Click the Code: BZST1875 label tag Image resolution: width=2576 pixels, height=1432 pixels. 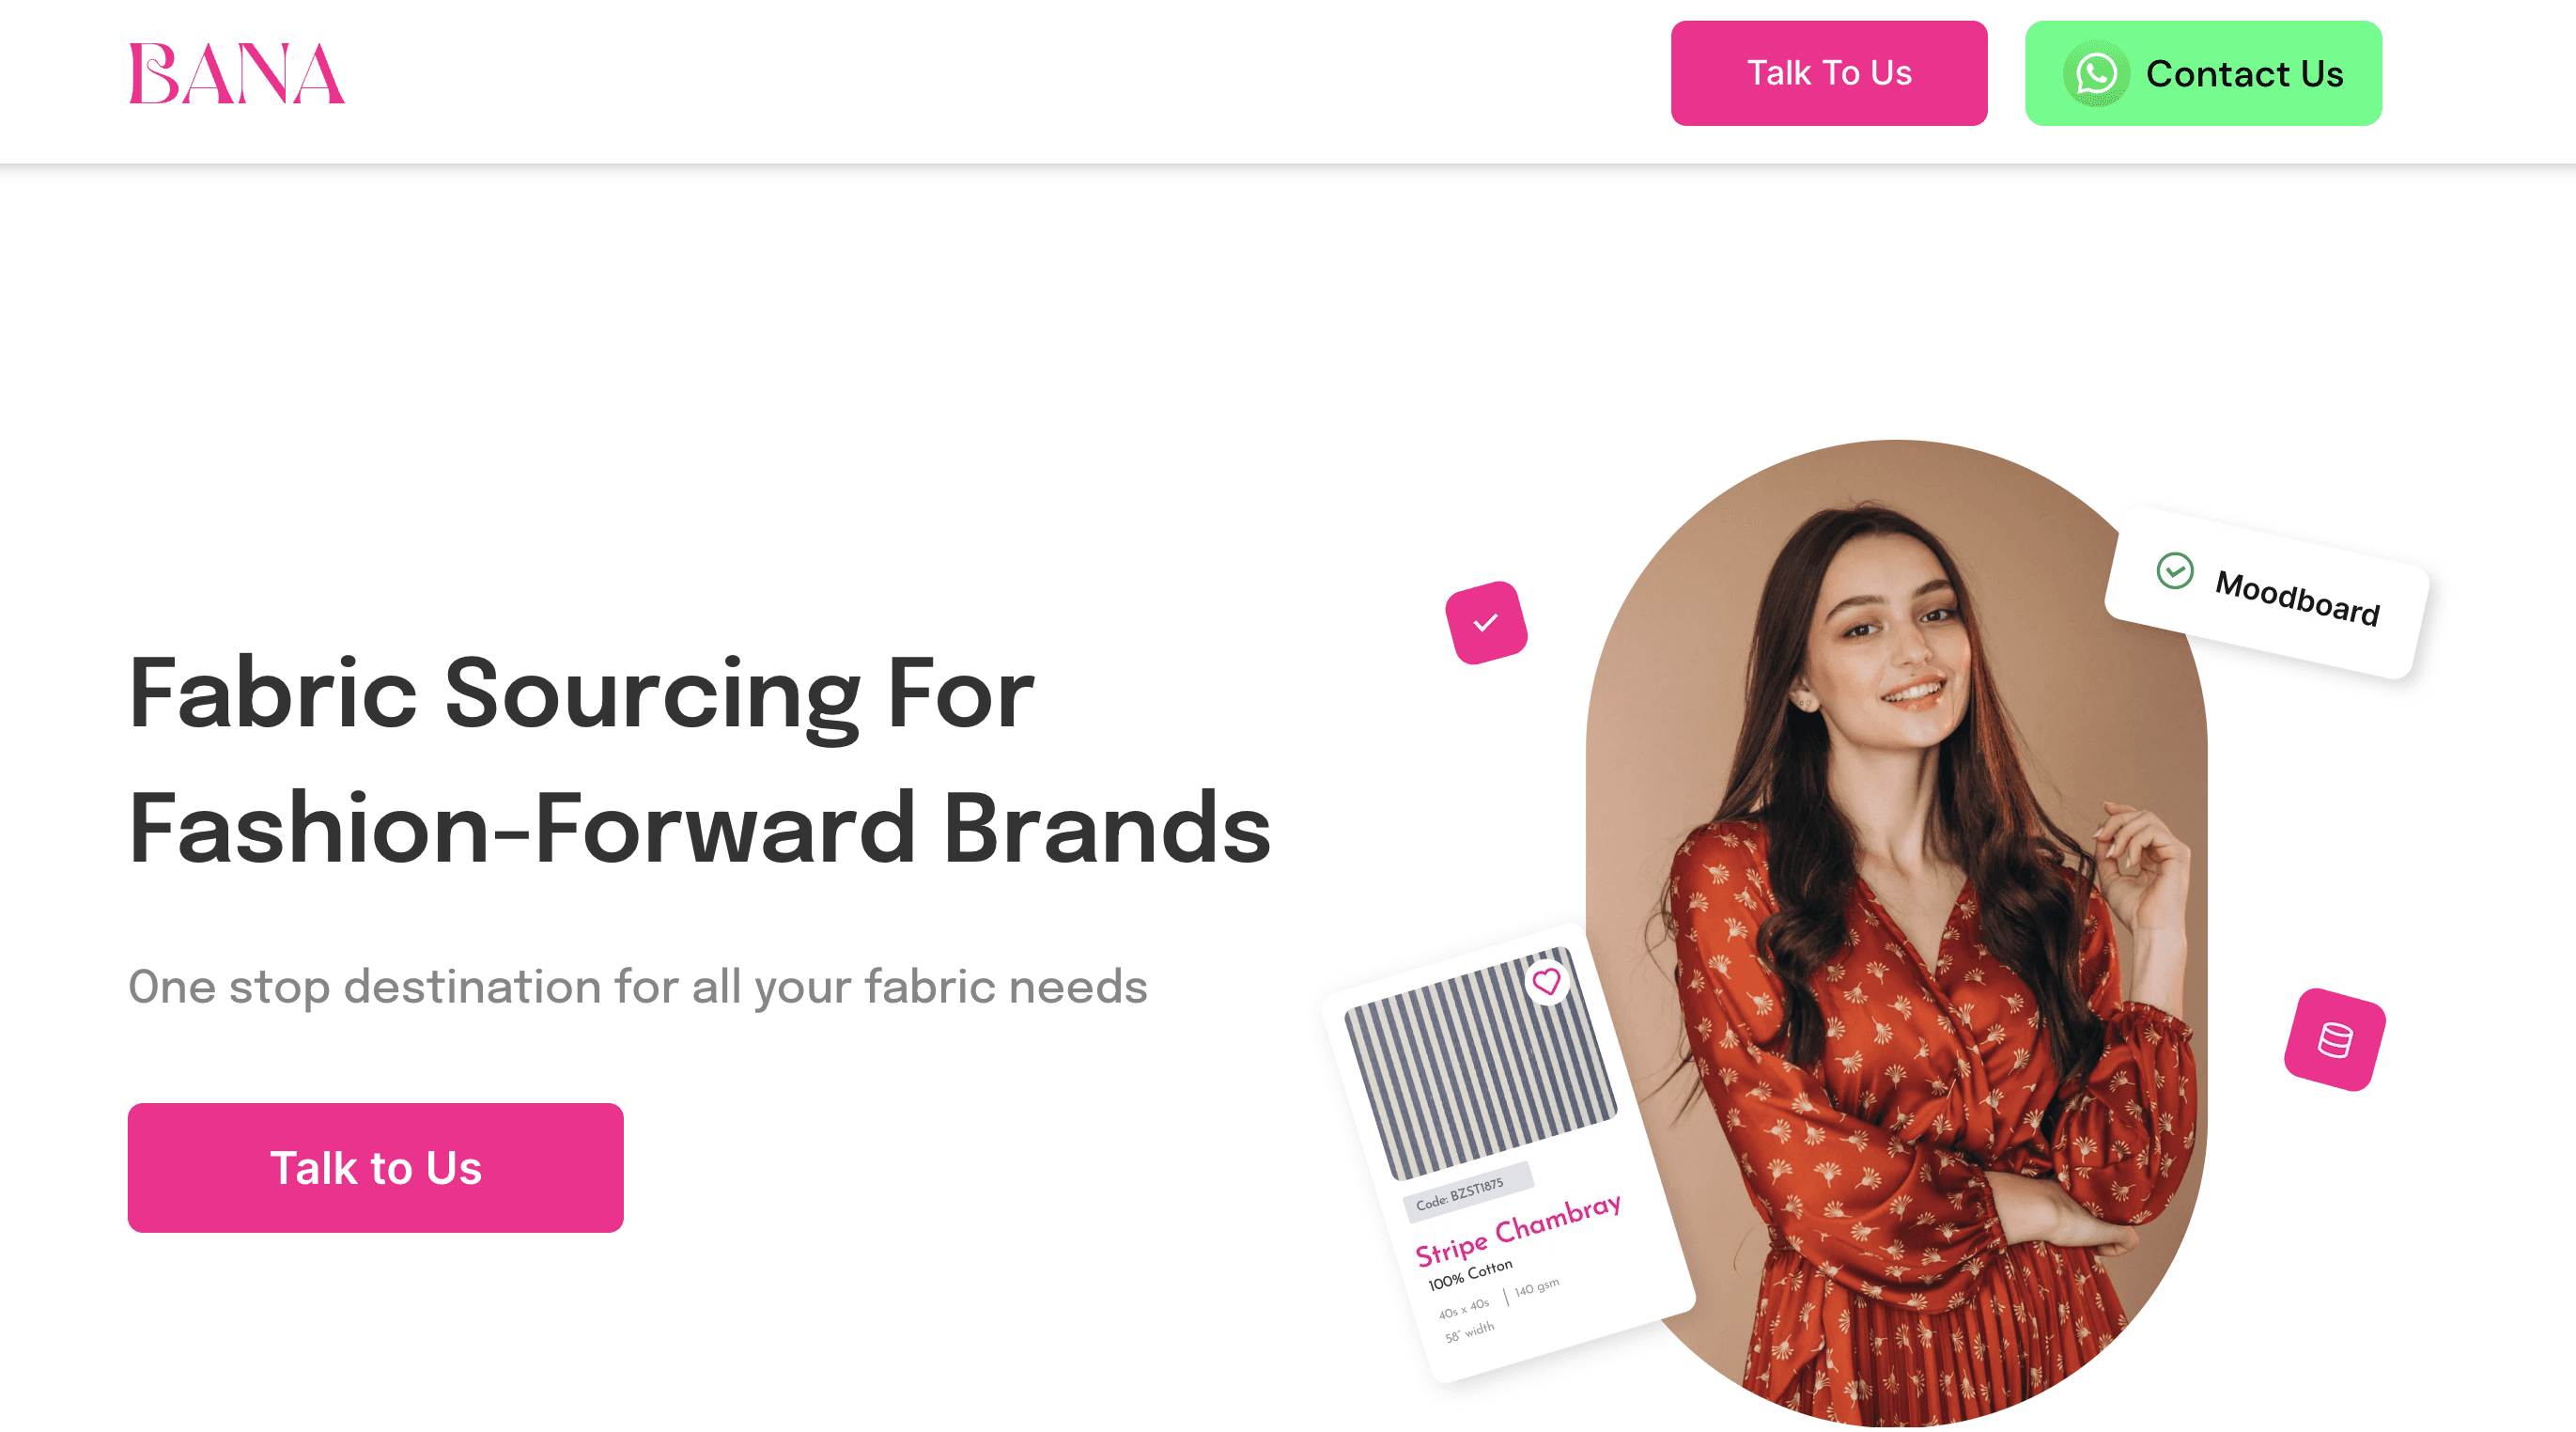point(1467,1192)
